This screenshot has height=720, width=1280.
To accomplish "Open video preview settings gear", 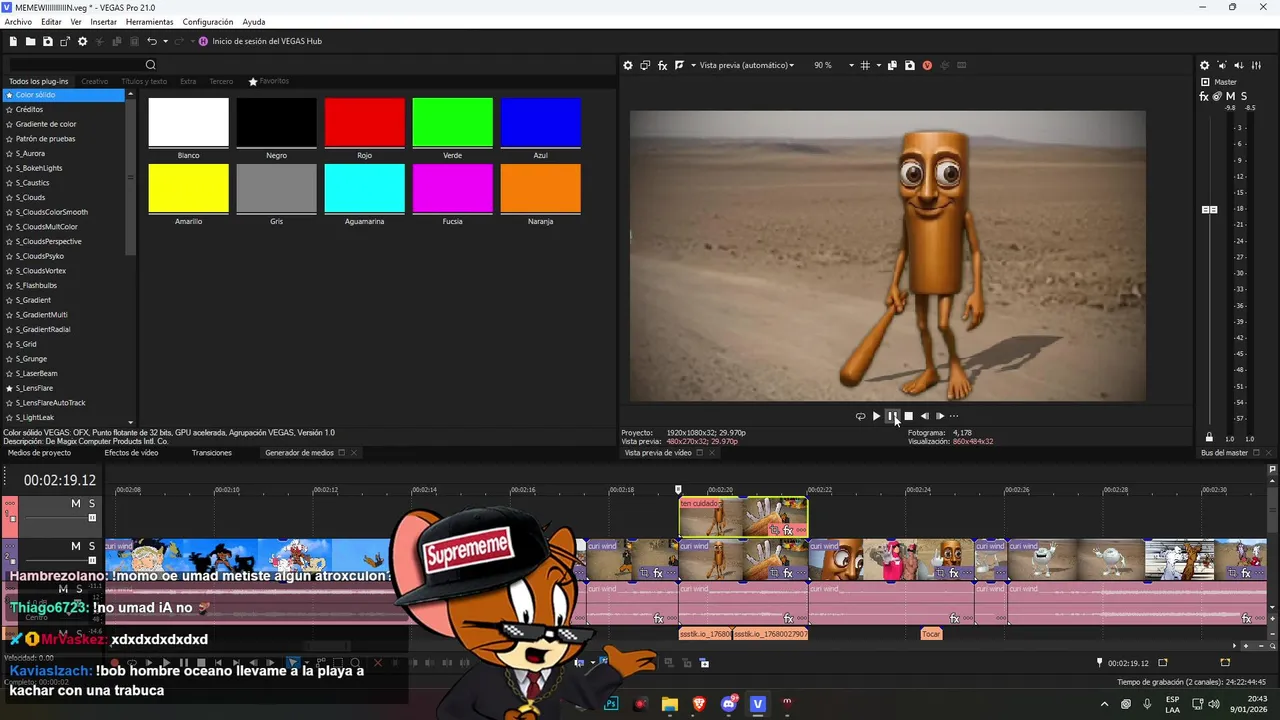I will 628,65.
